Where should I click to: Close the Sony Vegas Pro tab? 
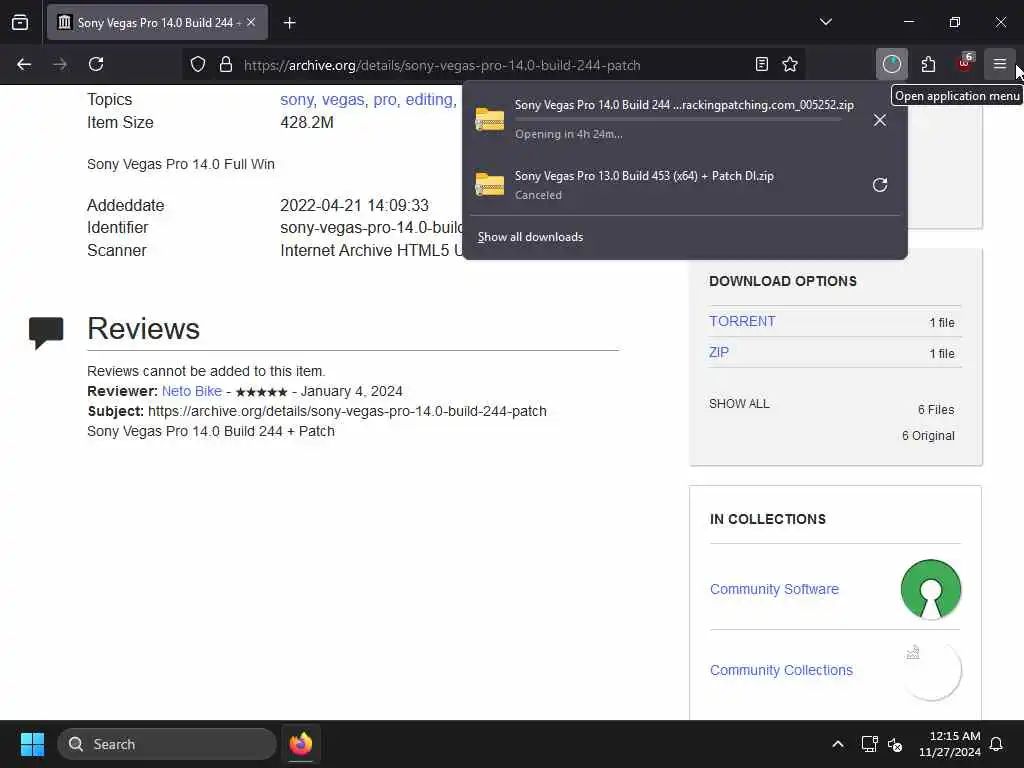(251, 22)
